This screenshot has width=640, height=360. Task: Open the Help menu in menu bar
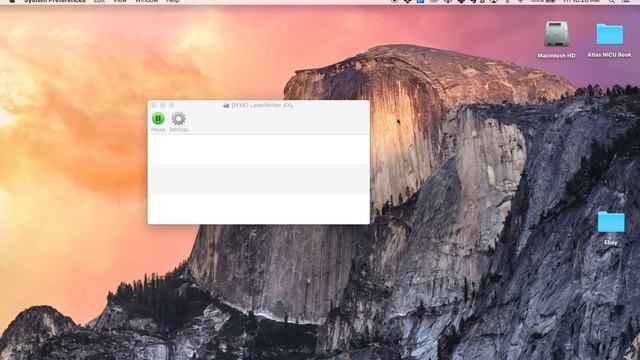[173, 1]
